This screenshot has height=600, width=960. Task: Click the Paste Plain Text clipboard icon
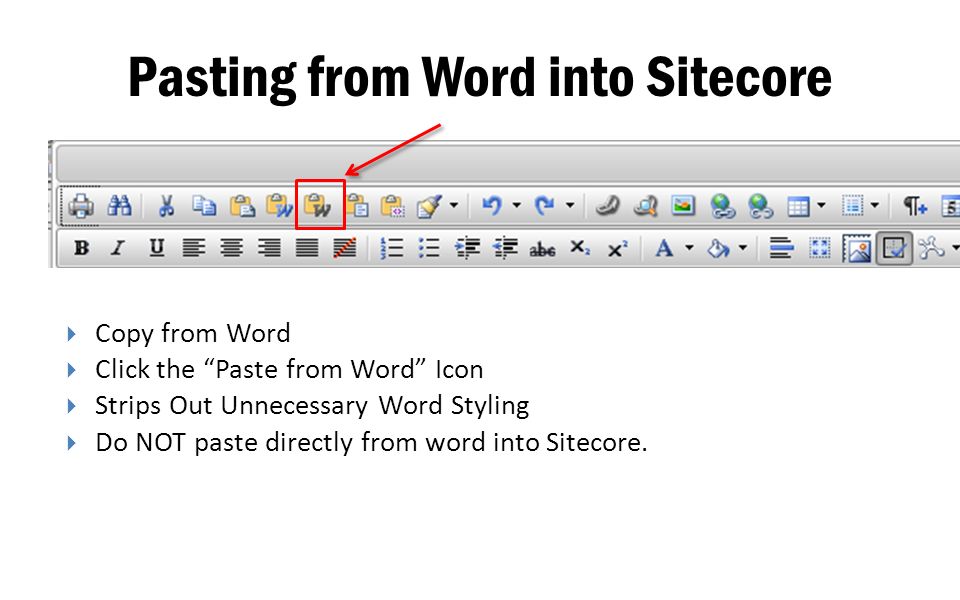pyautogui.click(x=357, y=206)
